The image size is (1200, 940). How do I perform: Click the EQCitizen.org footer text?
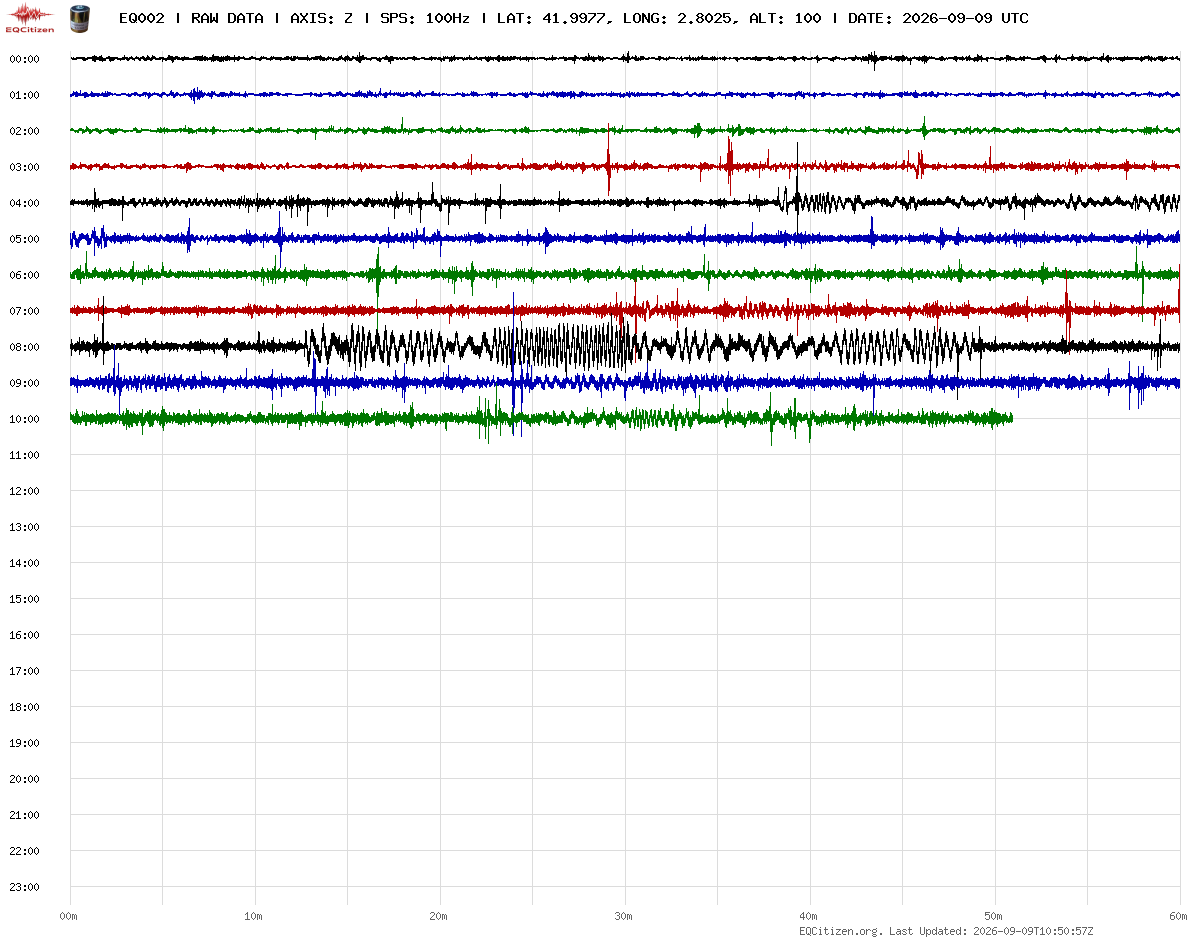(x=841, y=931)
